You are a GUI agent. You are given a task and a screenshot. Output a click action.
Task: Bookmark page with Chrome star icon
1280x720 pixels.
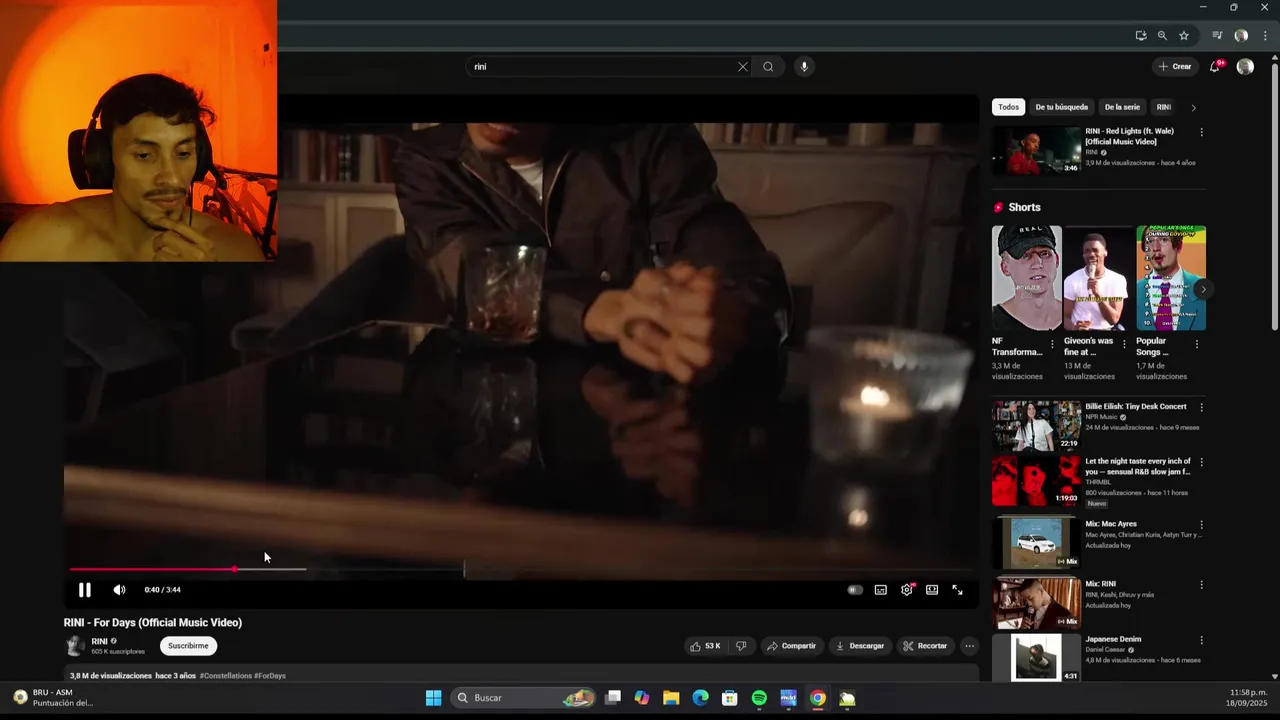tap(1184, 36)
